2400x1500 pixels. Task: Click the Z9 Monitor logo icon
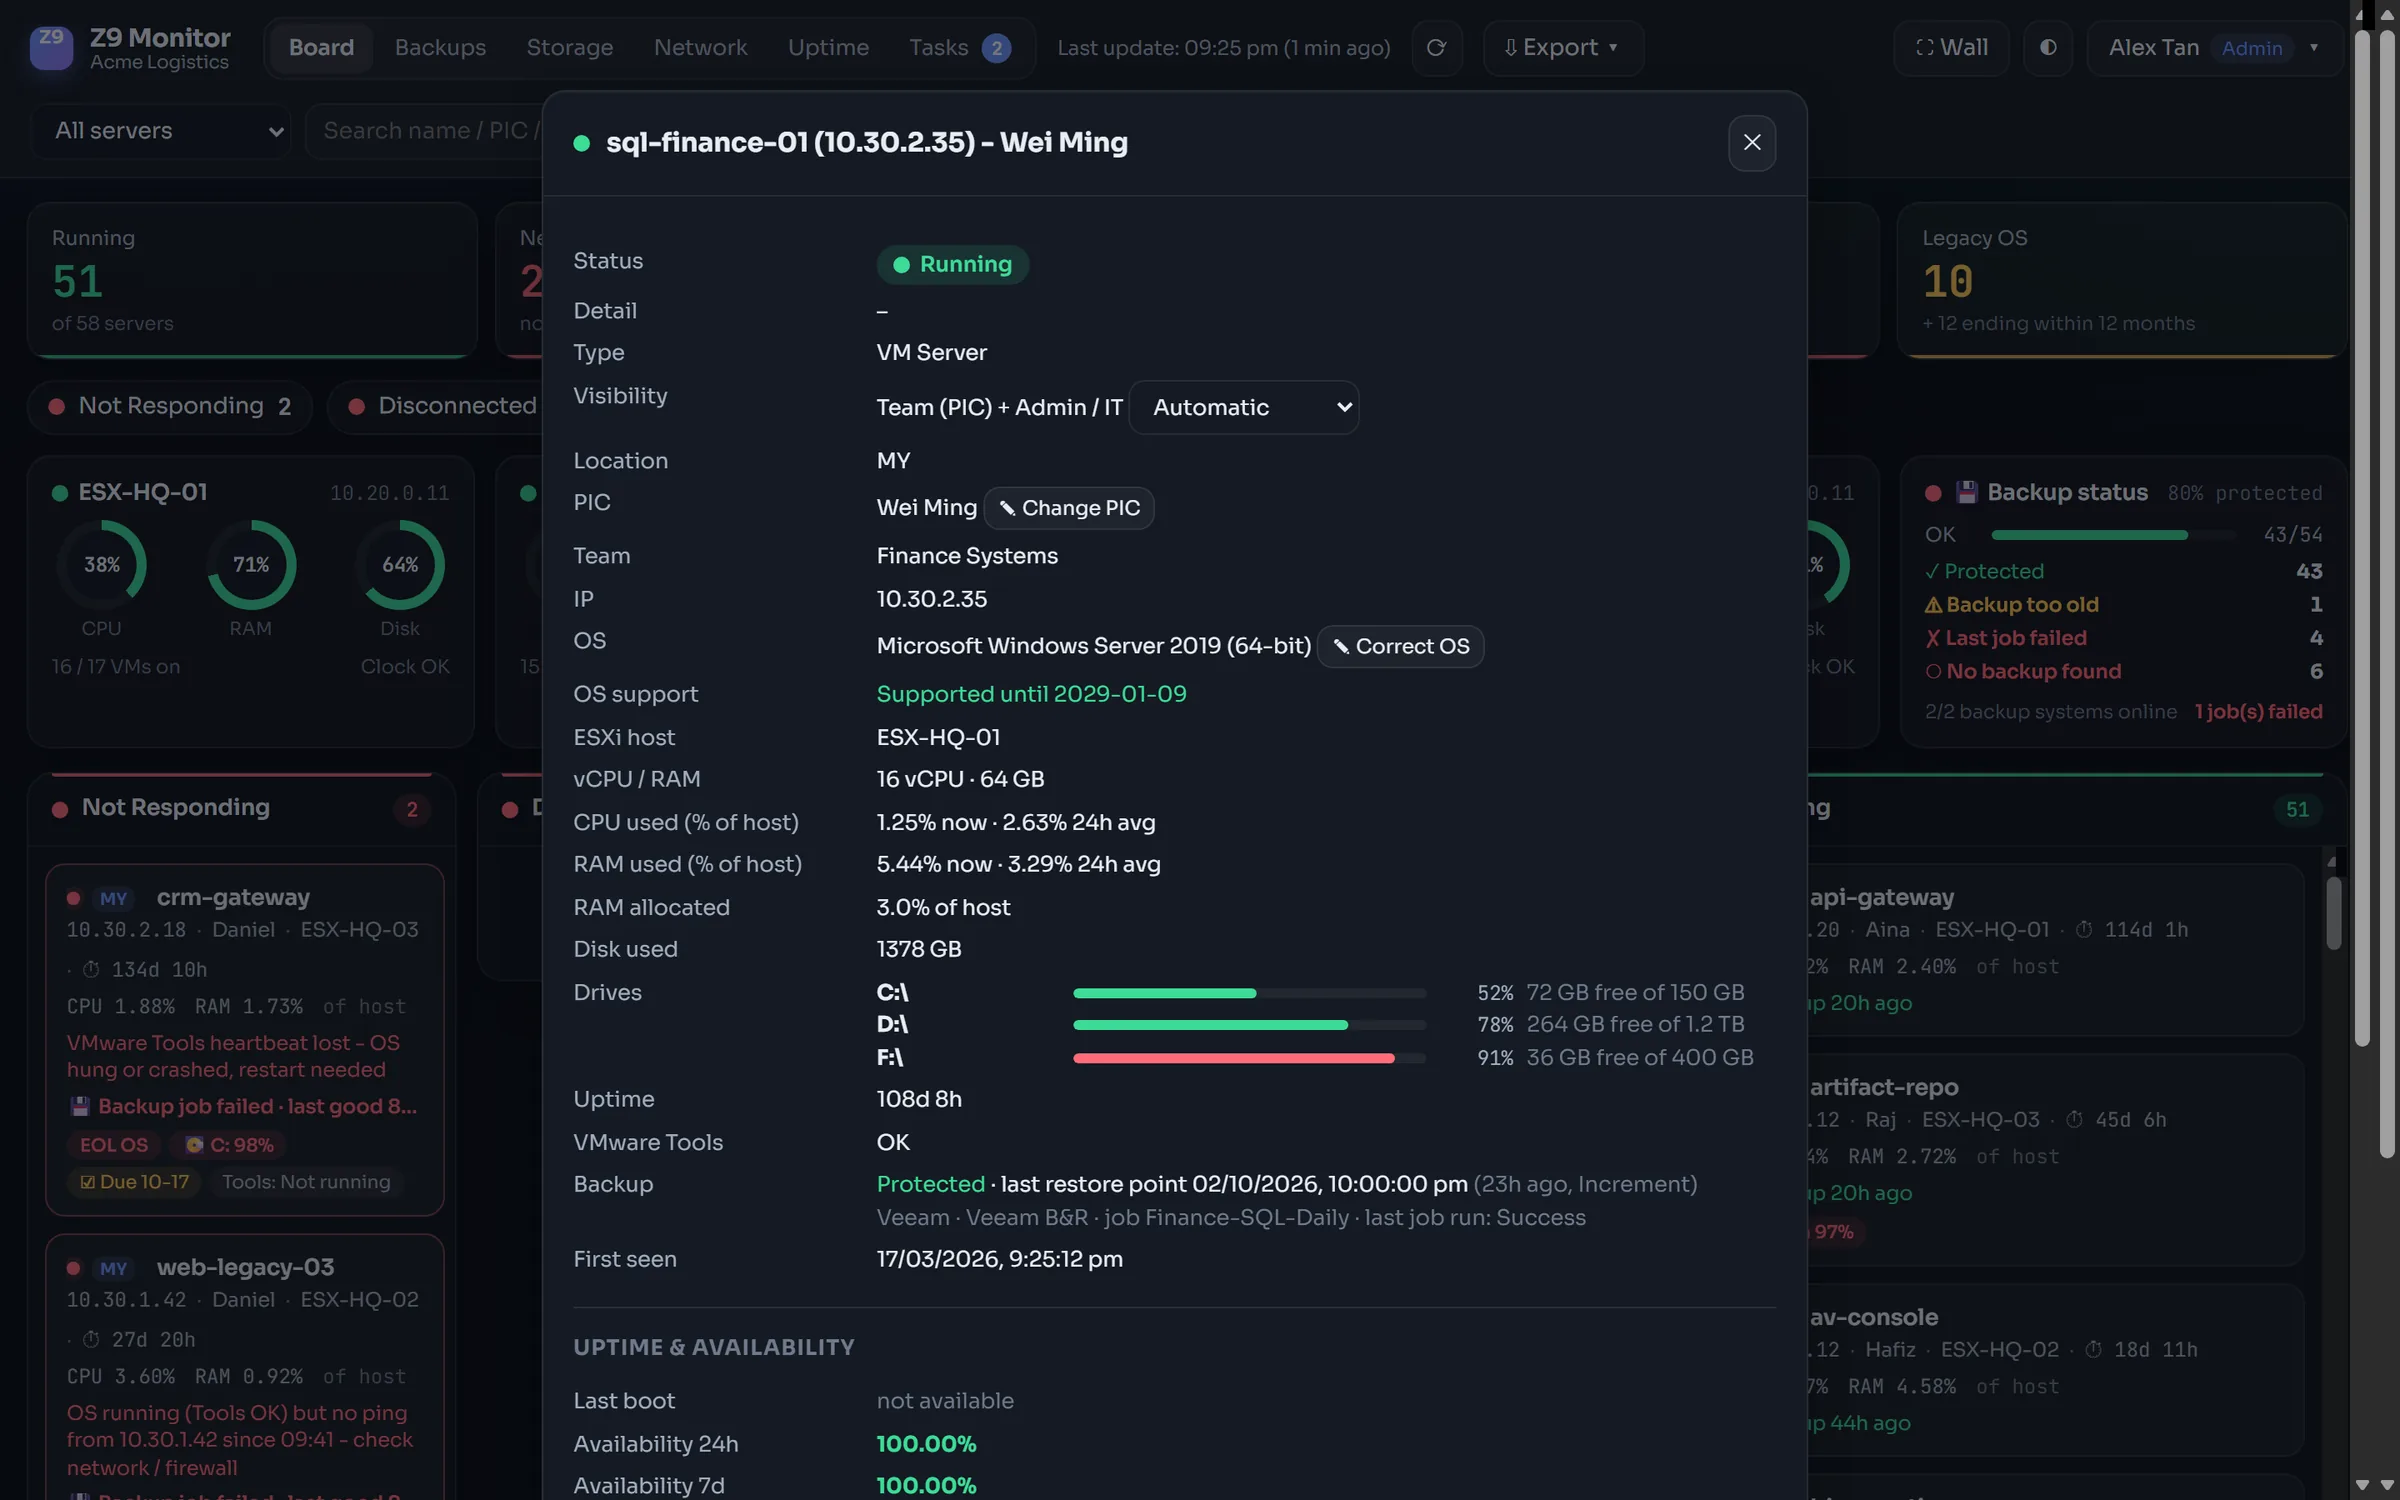[x=51, y=47]
